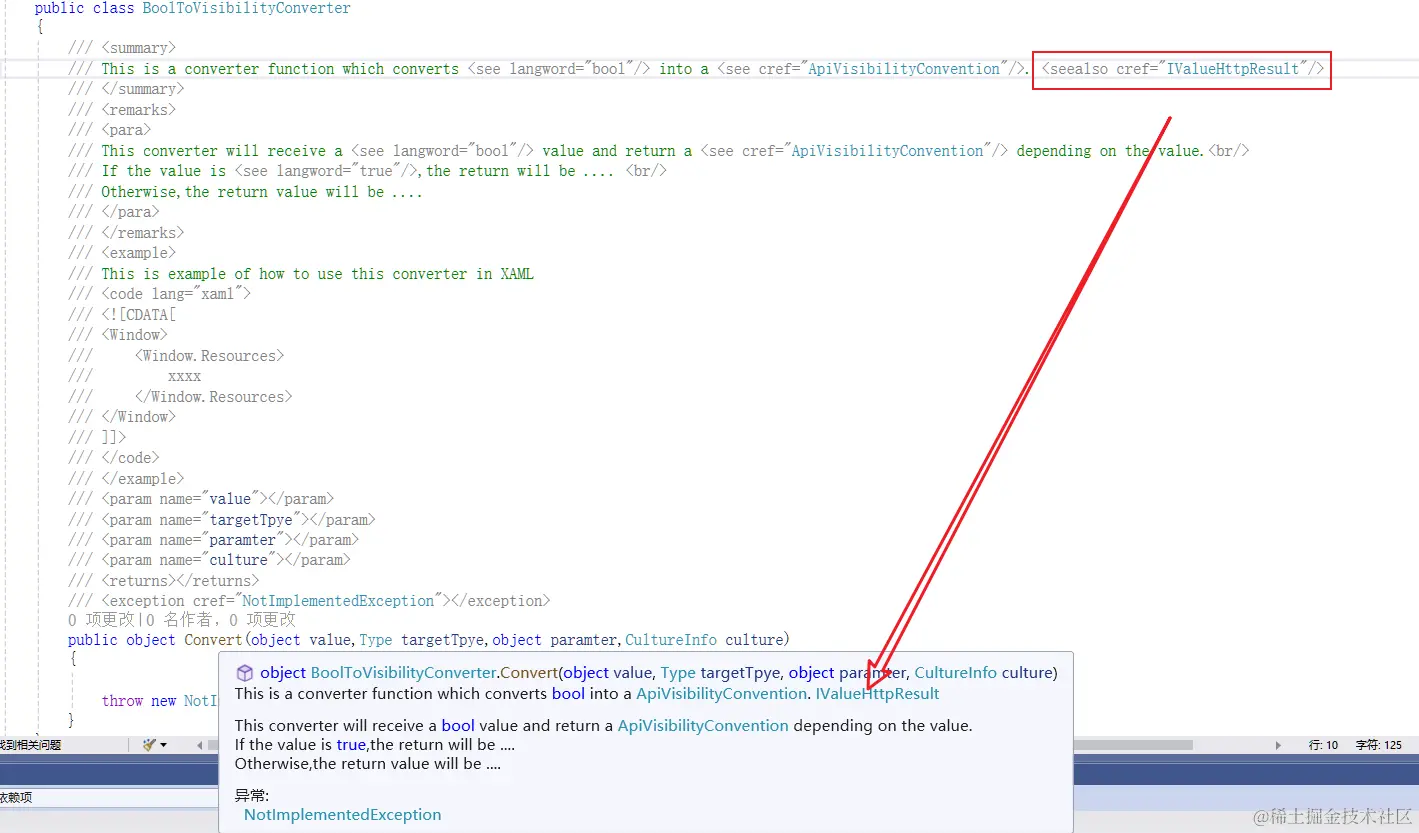Click the line number indicator 行: 10
This screenshot has width=1419, height=833.
1323,745
